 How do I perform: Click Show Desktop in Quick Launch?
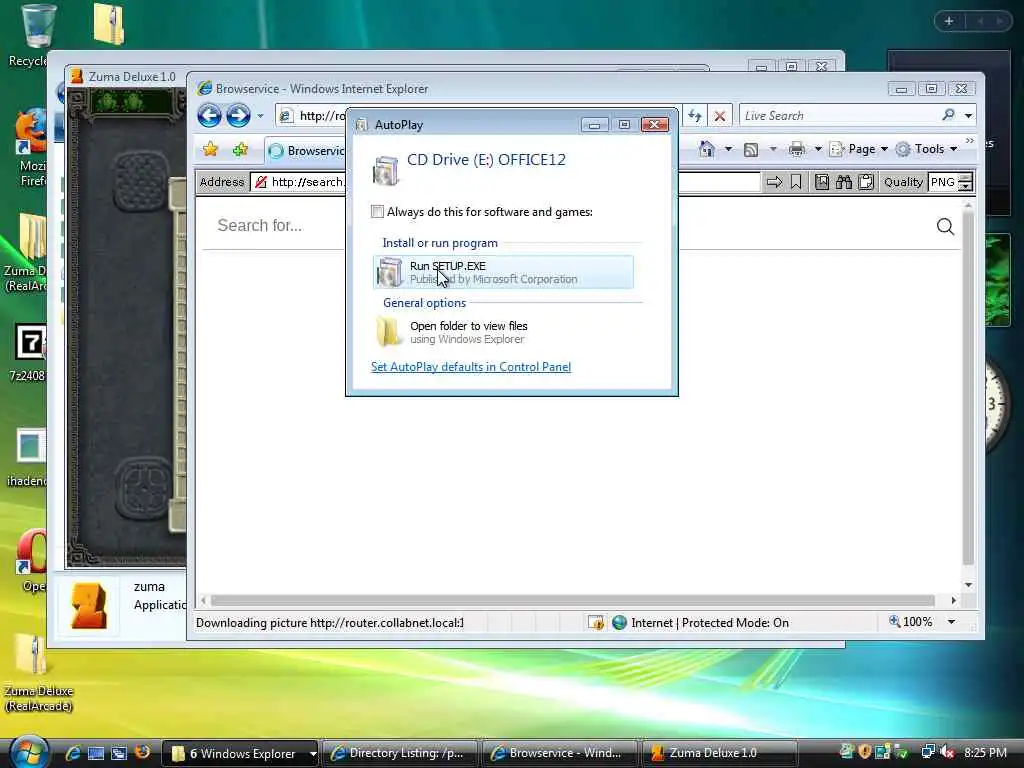pos(96,753)
